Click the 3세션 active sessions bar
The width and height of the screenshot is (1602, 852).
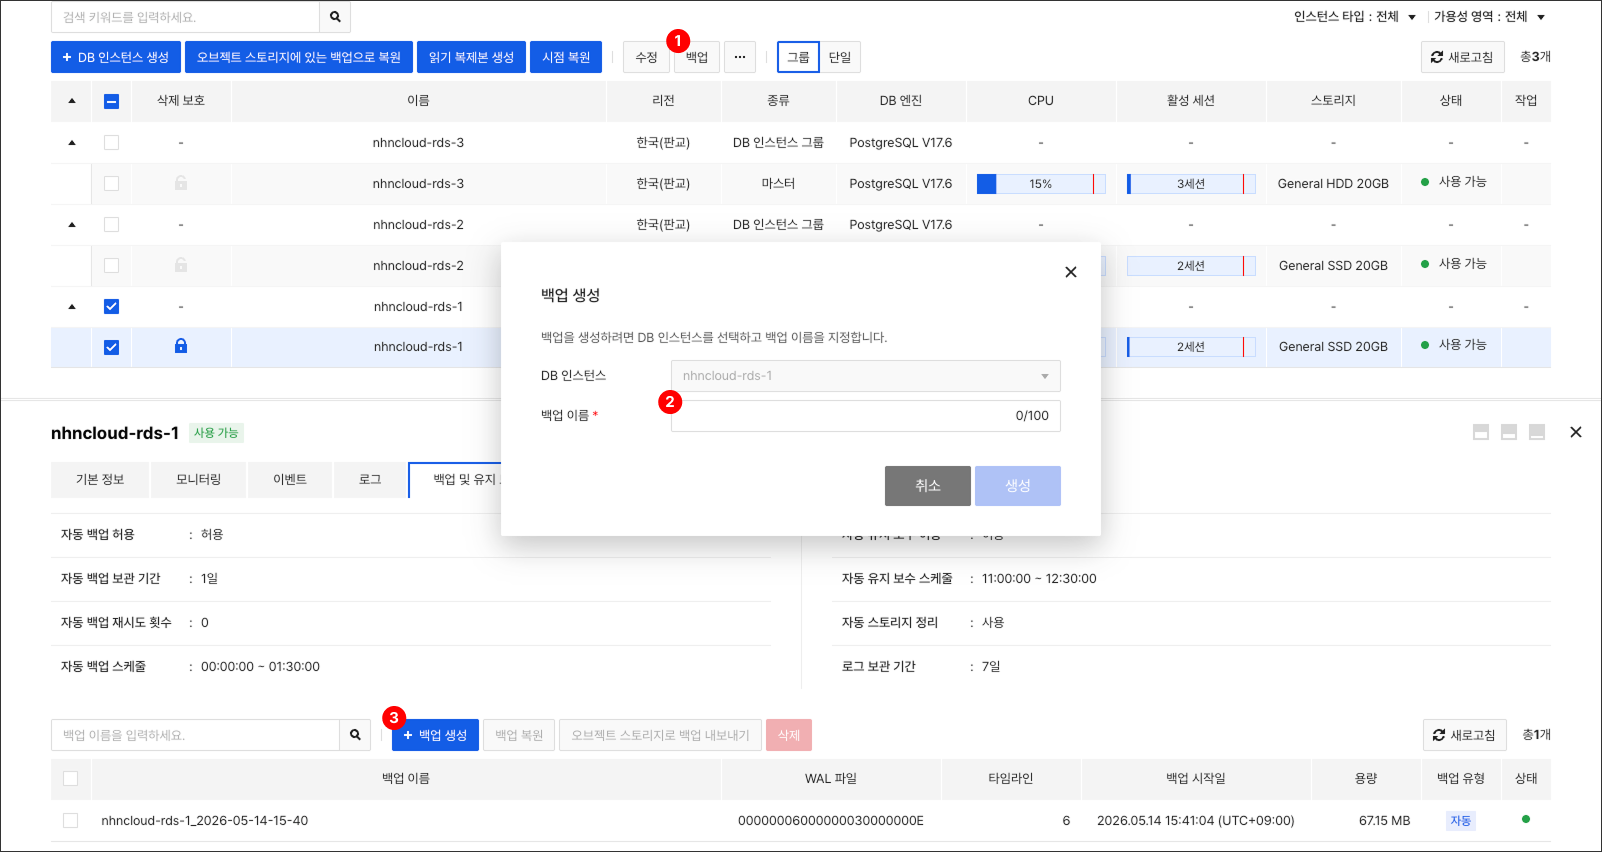click(x=1191, y=184)
